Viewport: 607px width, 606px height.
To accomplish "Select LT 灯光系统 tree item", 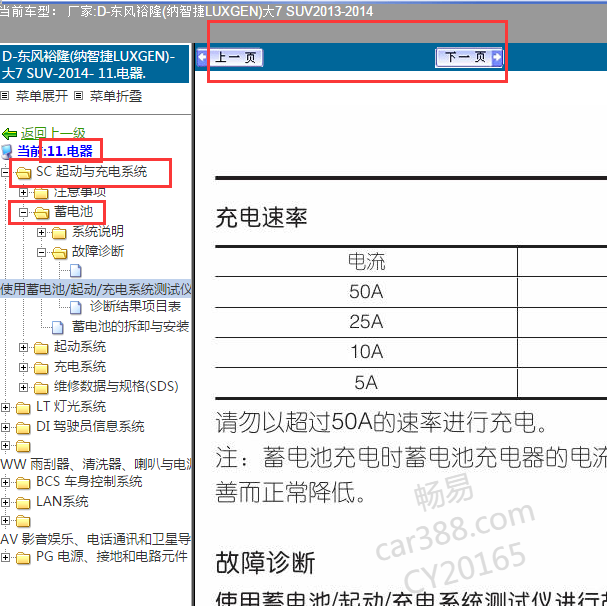I will pos(71,407).
